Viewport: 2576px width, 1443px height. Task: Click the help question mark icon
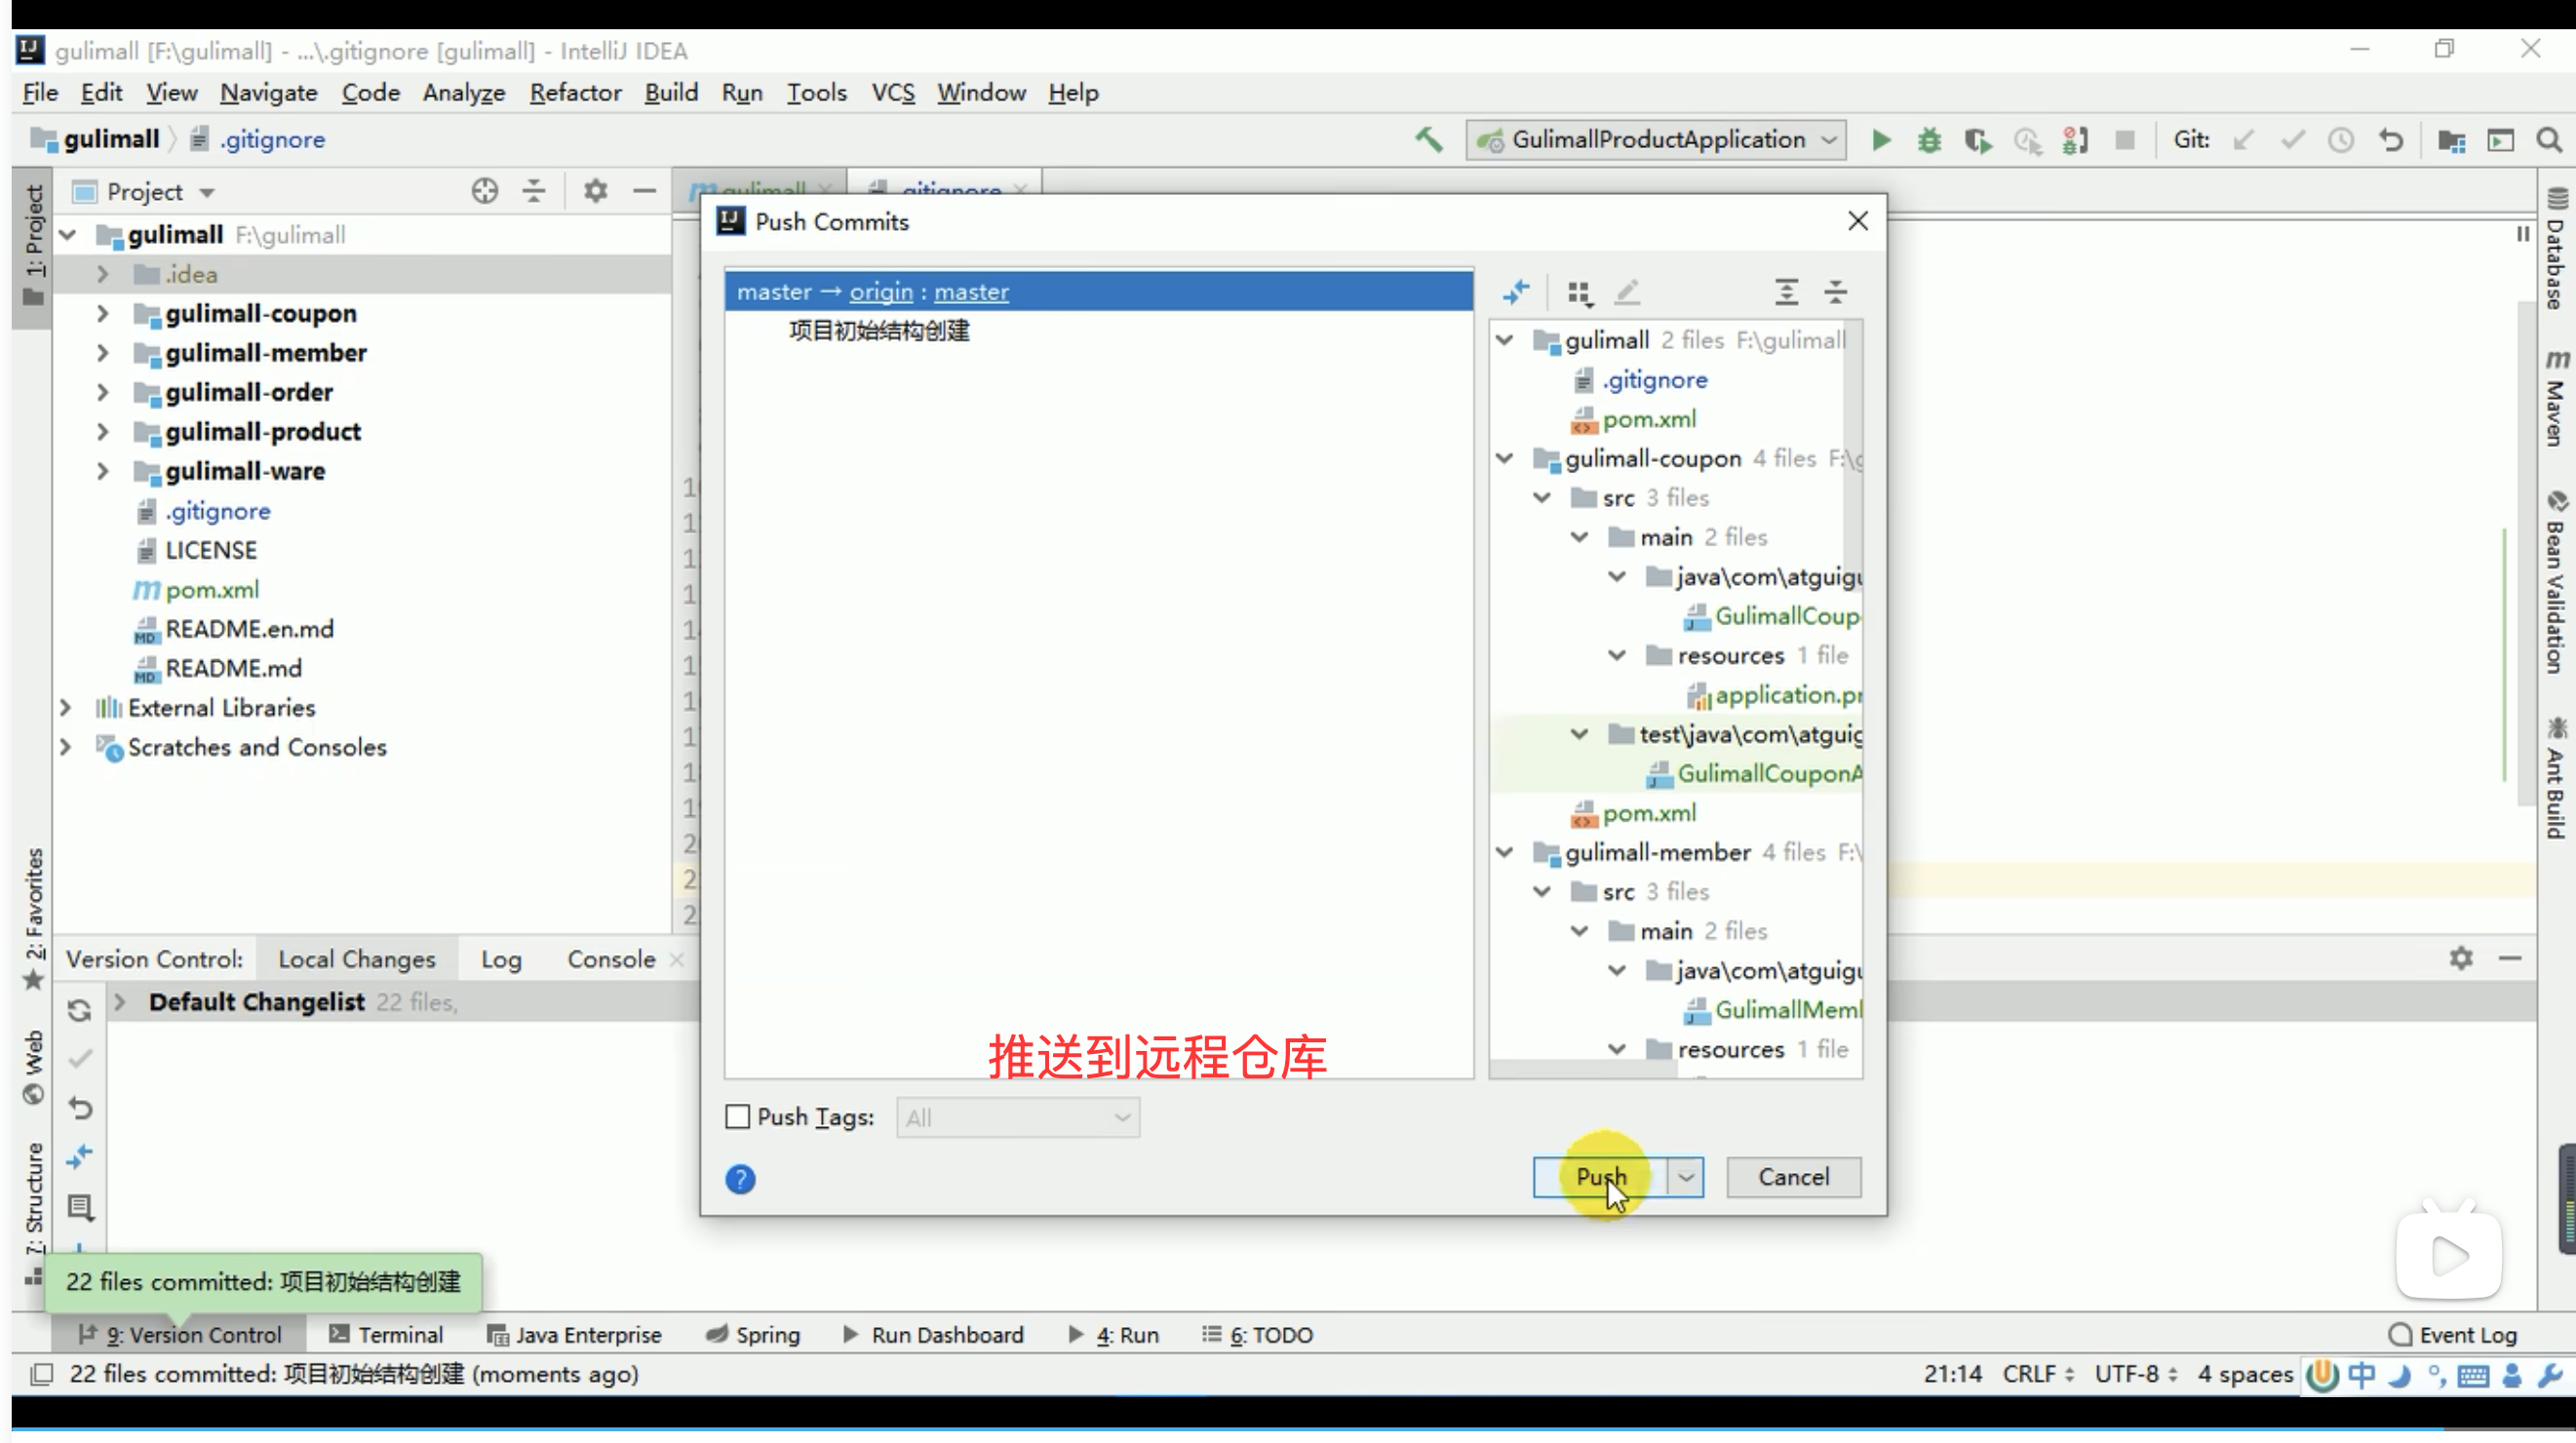click(x=740, y=1179)
